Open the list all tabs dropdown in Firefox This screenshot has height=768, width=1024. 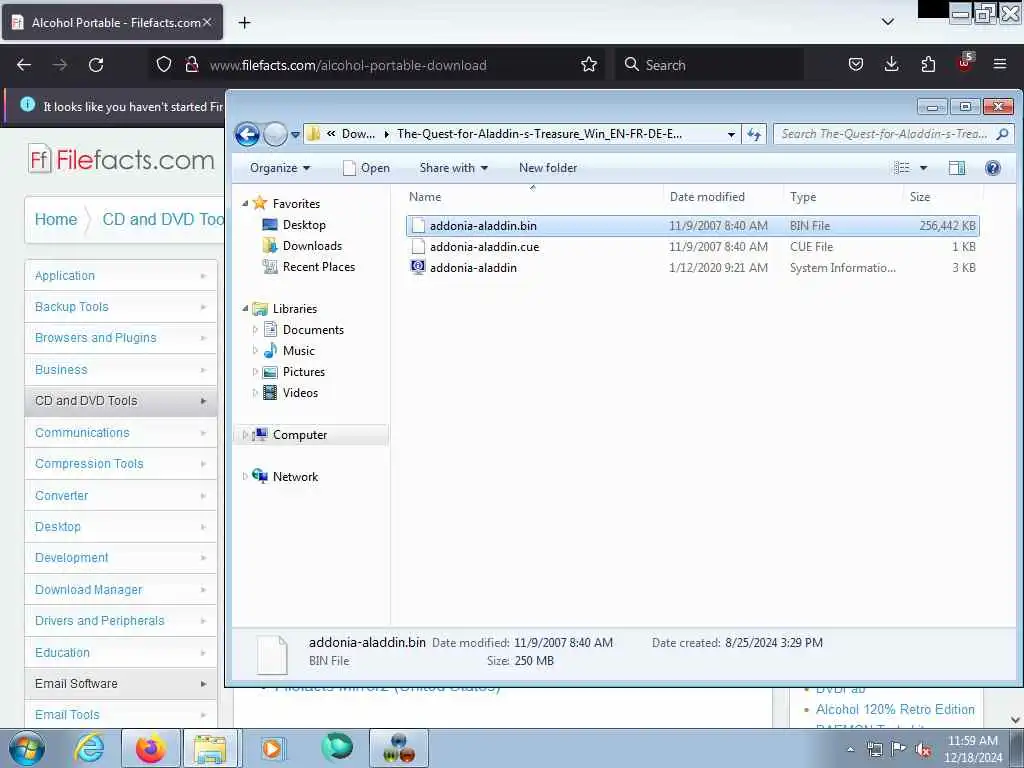888,22
